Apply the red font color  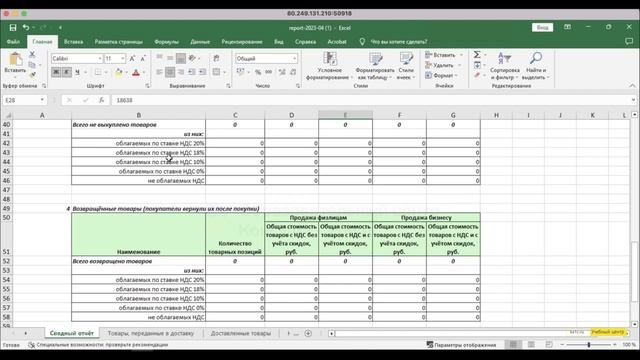(136, 73)
